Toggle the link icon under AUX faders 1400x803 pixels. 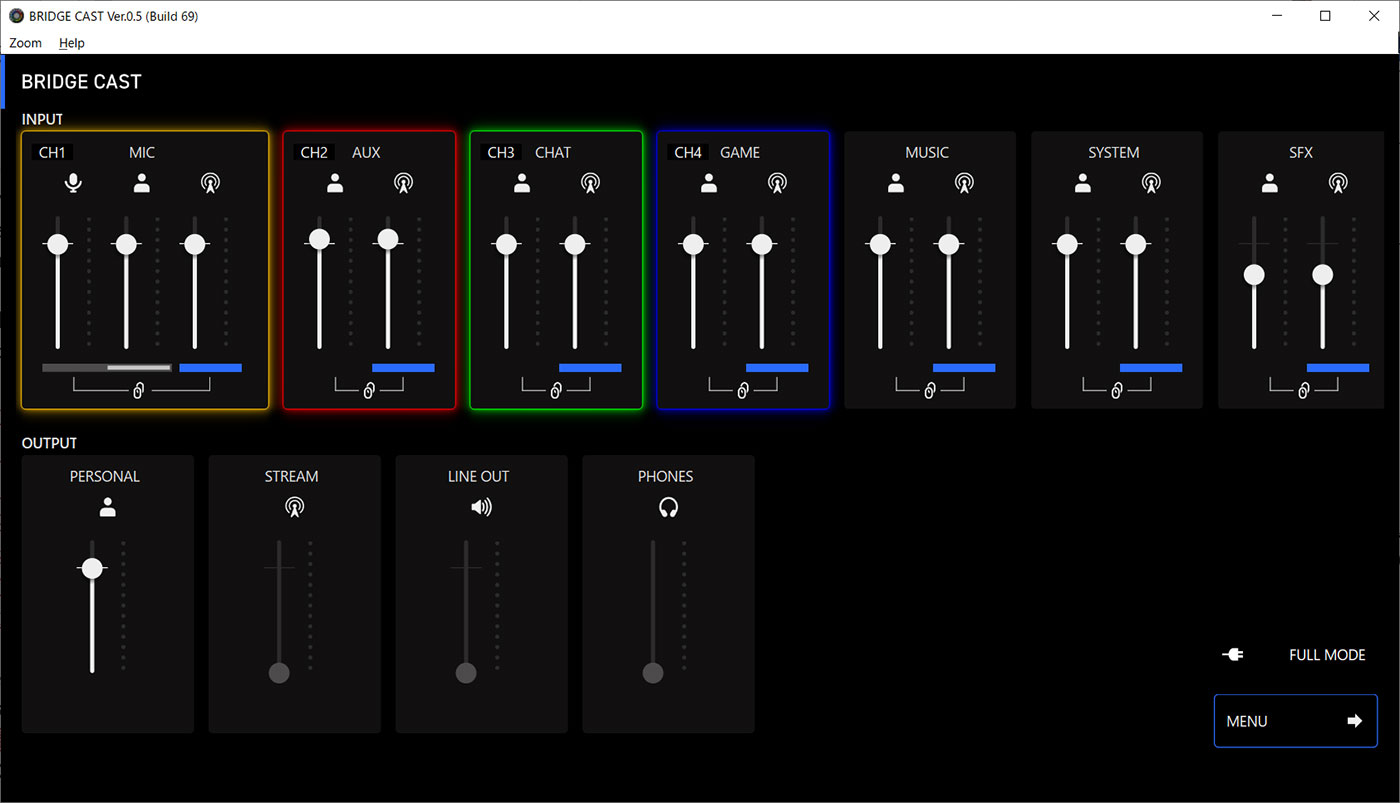(x=368, y=391)
